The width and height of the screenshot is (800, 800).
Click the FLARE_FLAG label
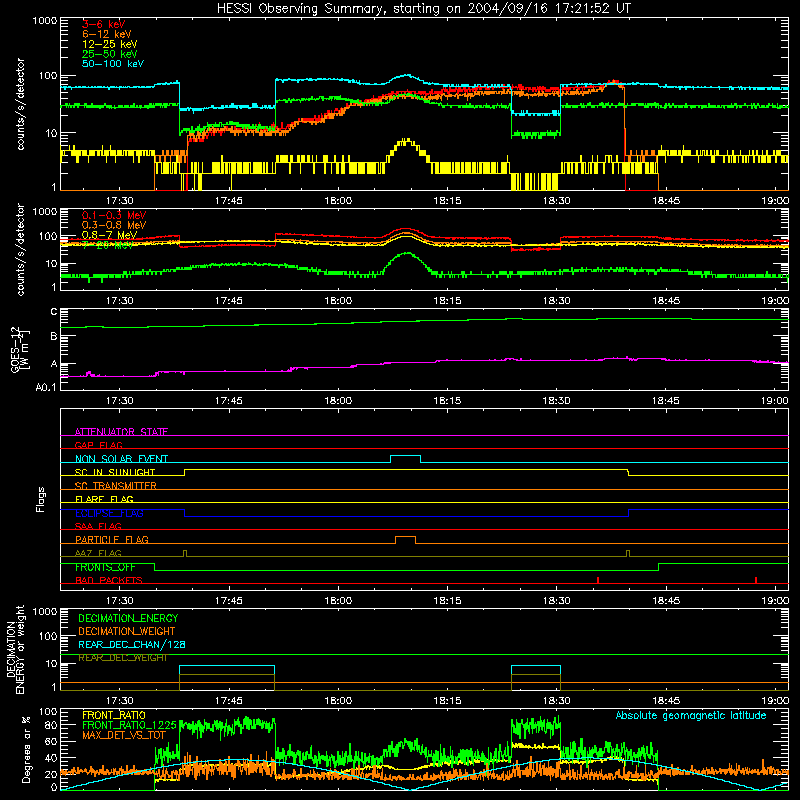coord(104,499)
